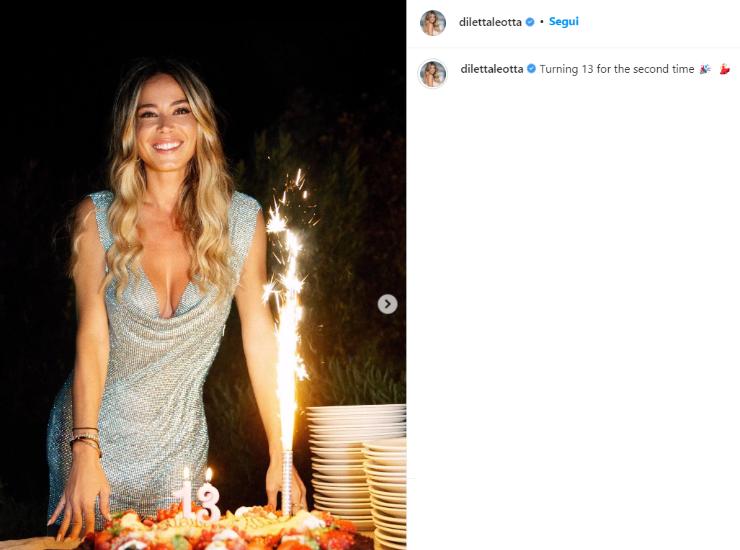This screenshot has height=550, width=740.
Task: Click the party popper emoji in caption
Action: pos(704,69)
